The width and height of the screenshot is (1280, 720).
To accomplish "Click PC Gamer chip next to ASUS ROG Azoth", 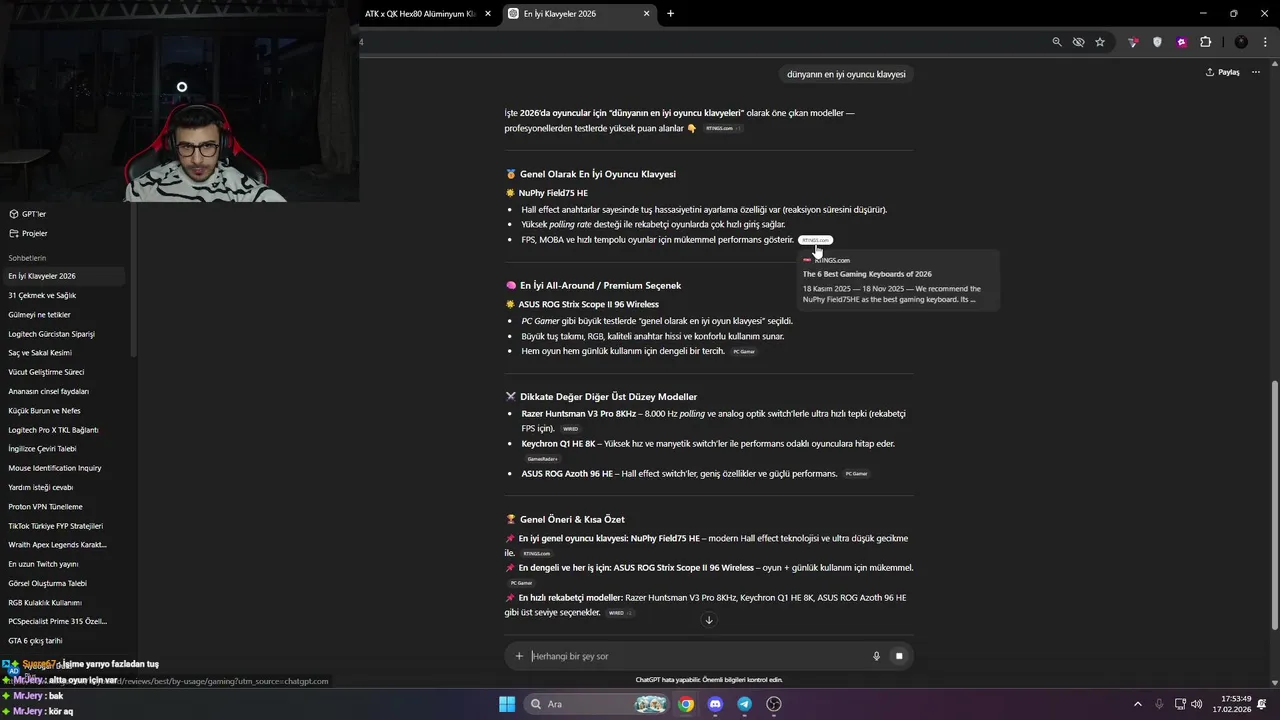I will tap(856, 474).
